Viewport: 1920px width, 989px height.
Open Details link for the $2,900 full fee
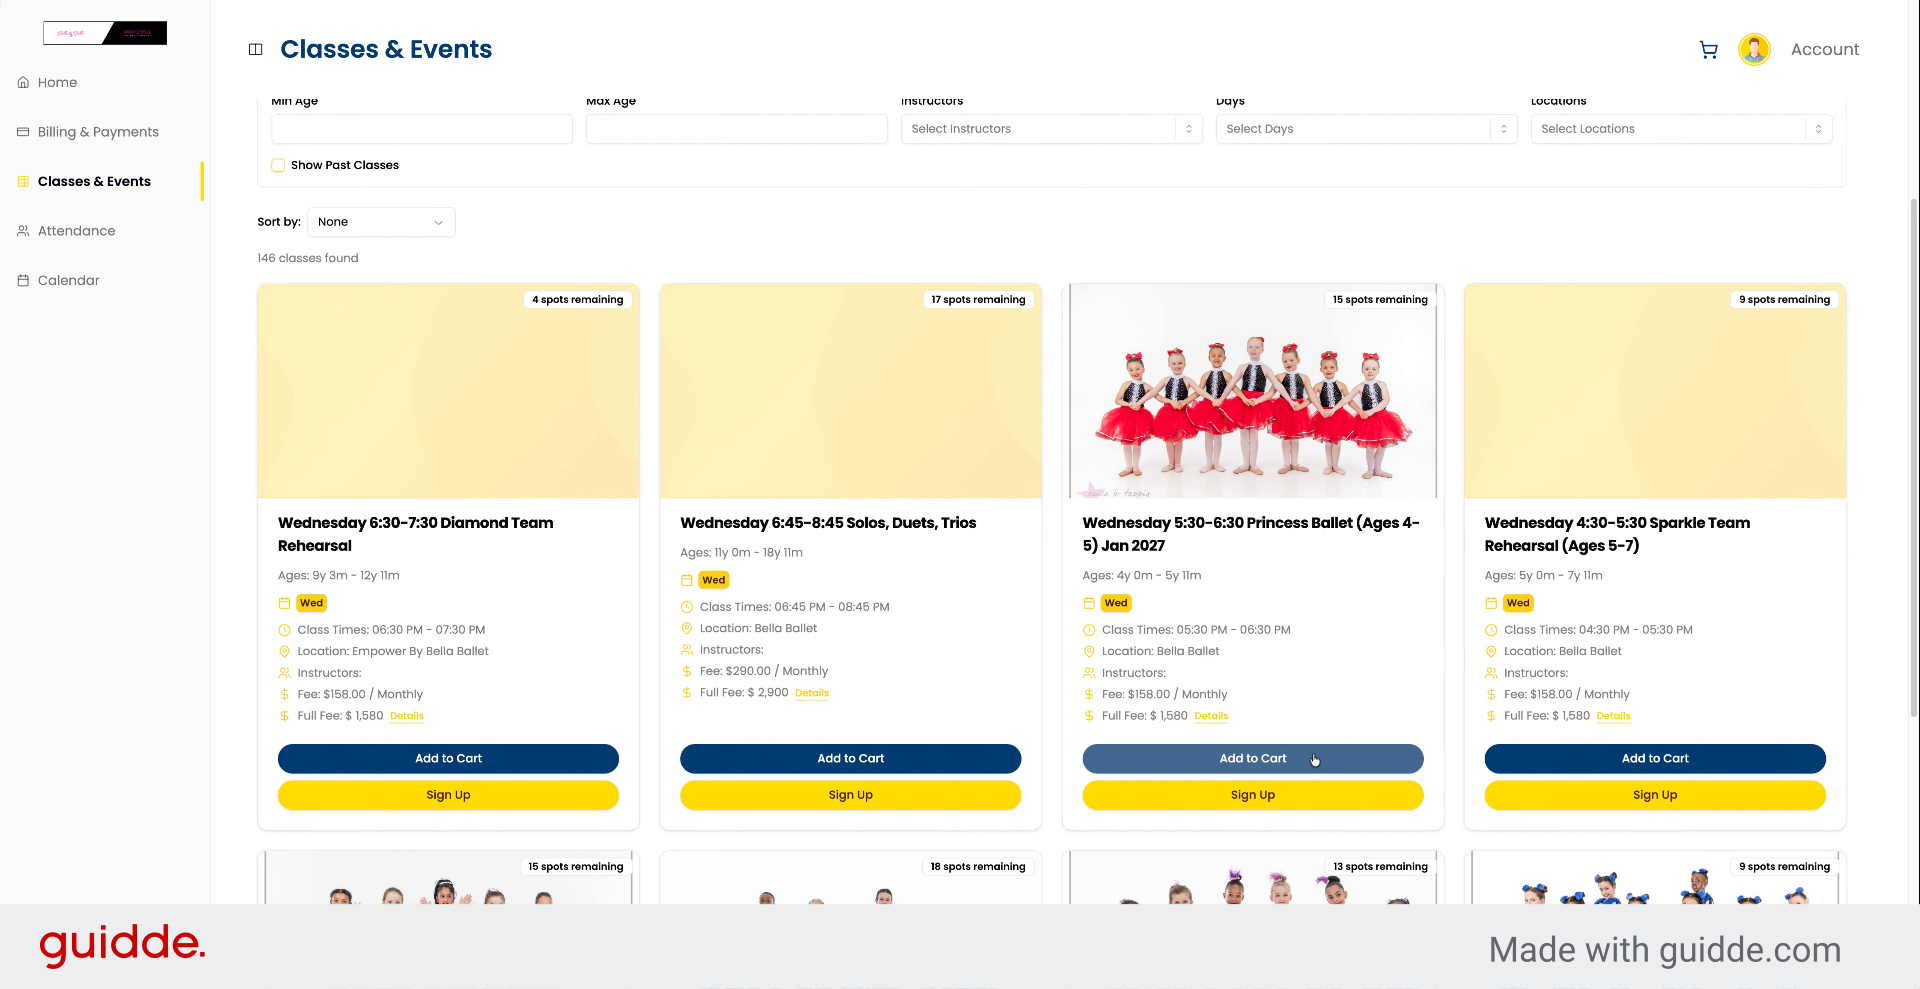812,693
